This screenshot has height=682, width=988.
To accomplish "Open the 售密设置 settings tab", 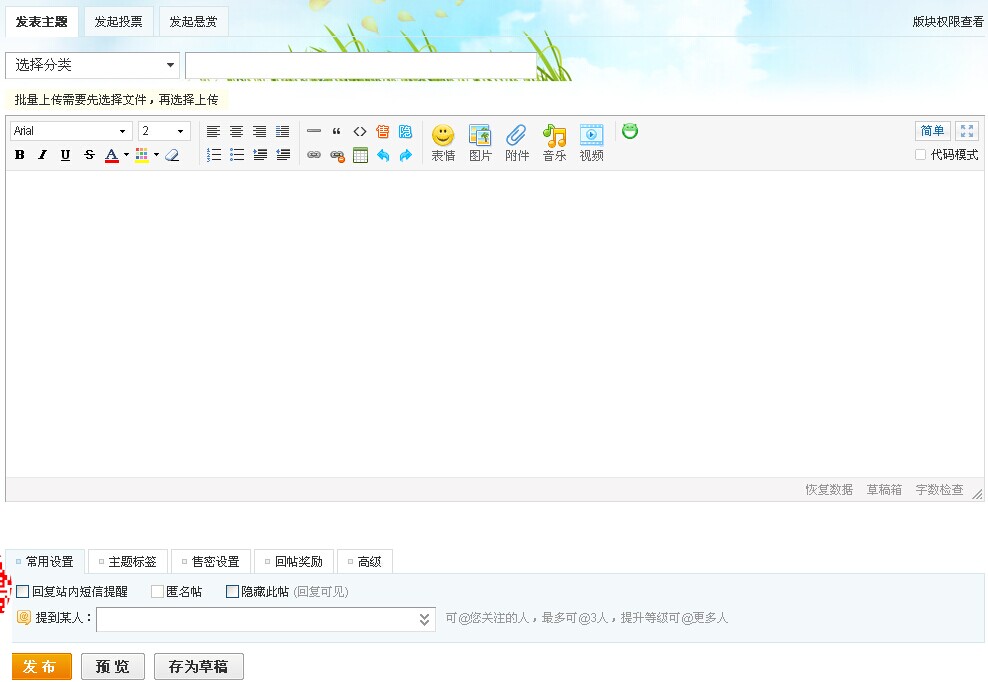I will click(210, 562).
